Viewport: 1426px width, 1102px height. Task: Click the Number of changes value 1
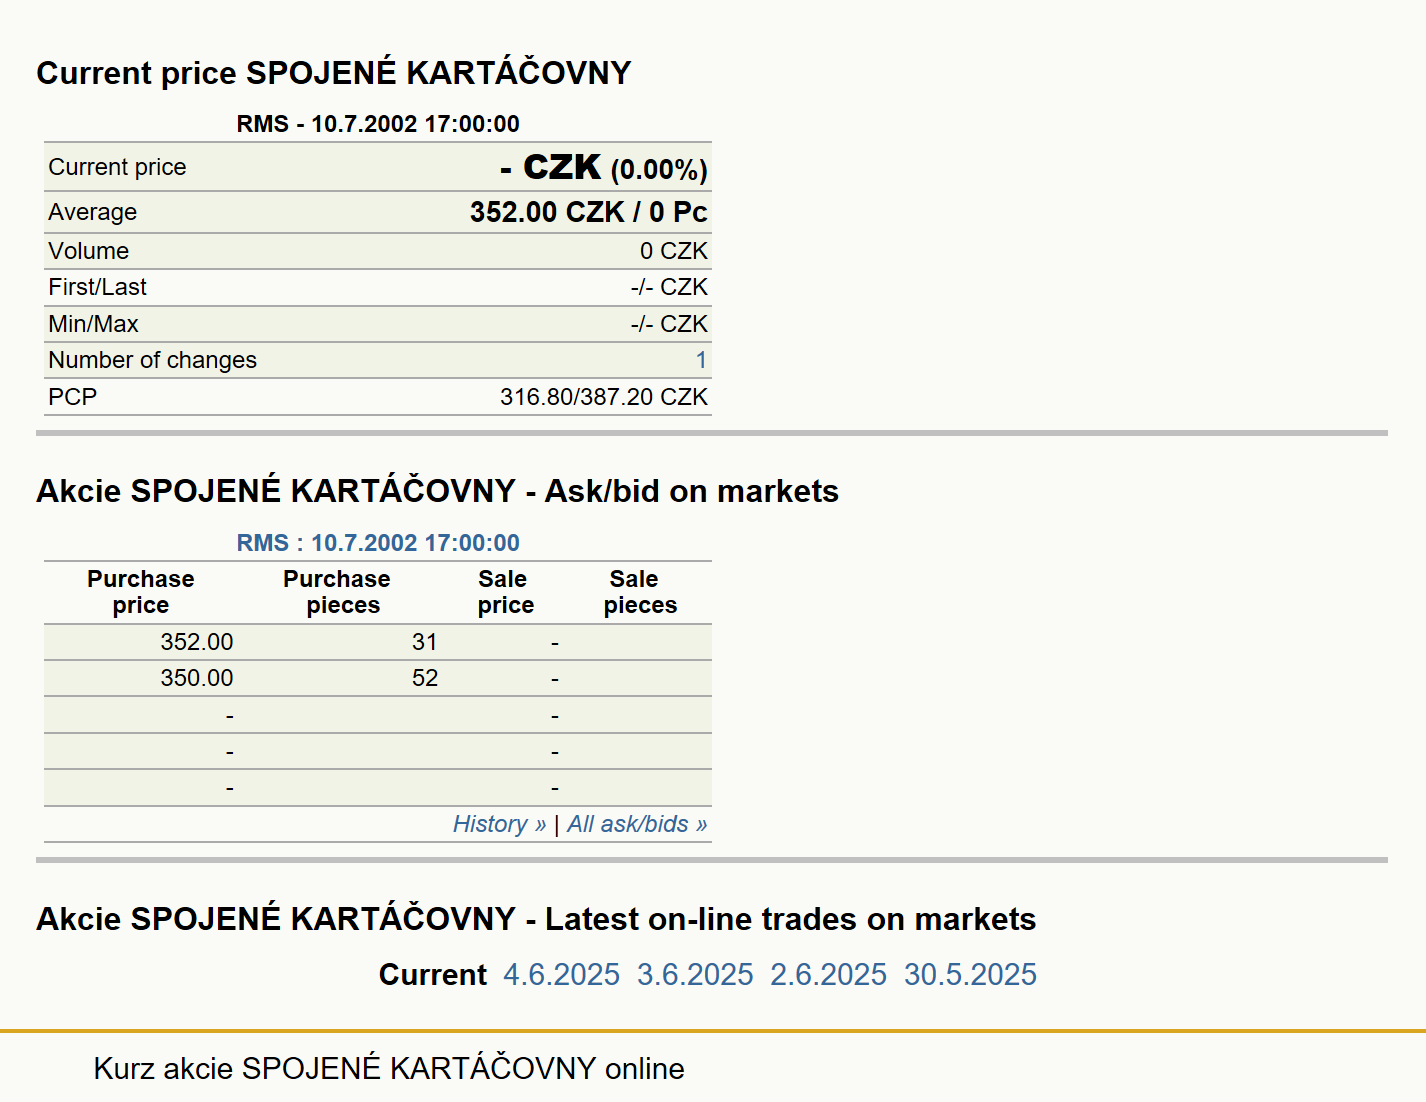click(701, 360)
